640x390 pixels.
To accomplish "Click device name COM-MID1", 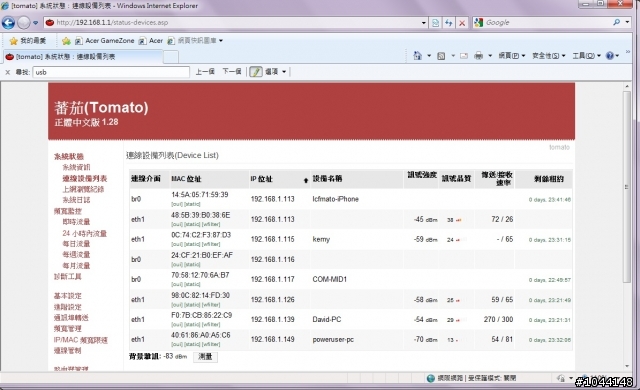I will click(x=329, y=279).
